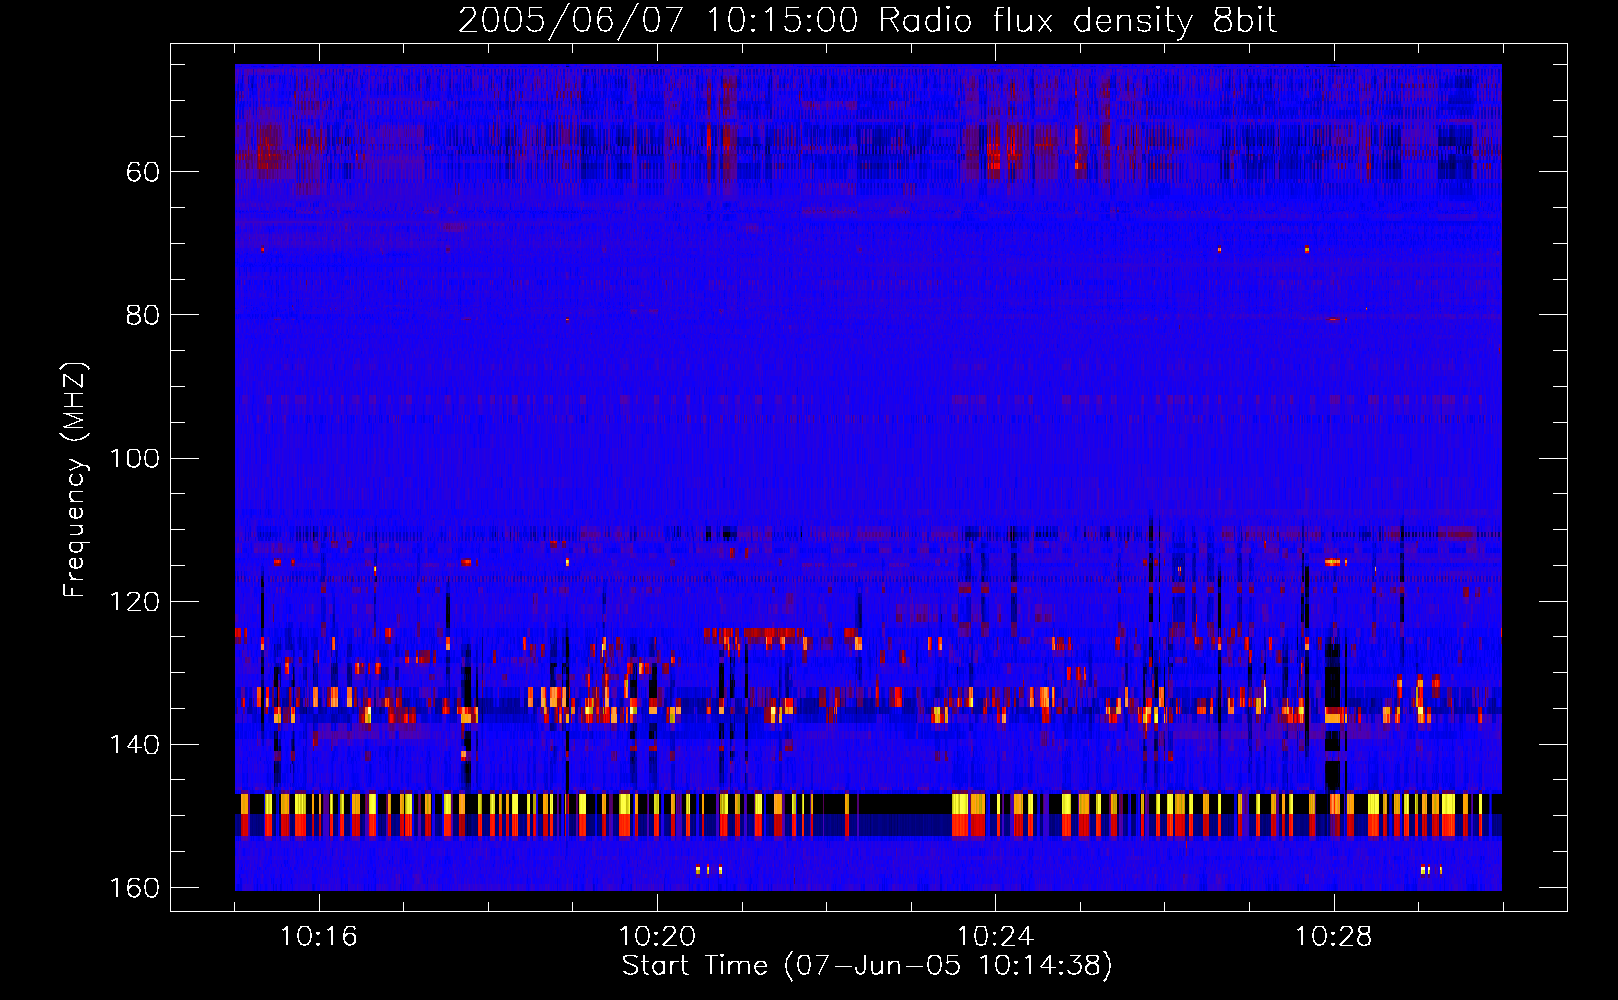Select the 120 frequency tick label

[x=133, y=602]
